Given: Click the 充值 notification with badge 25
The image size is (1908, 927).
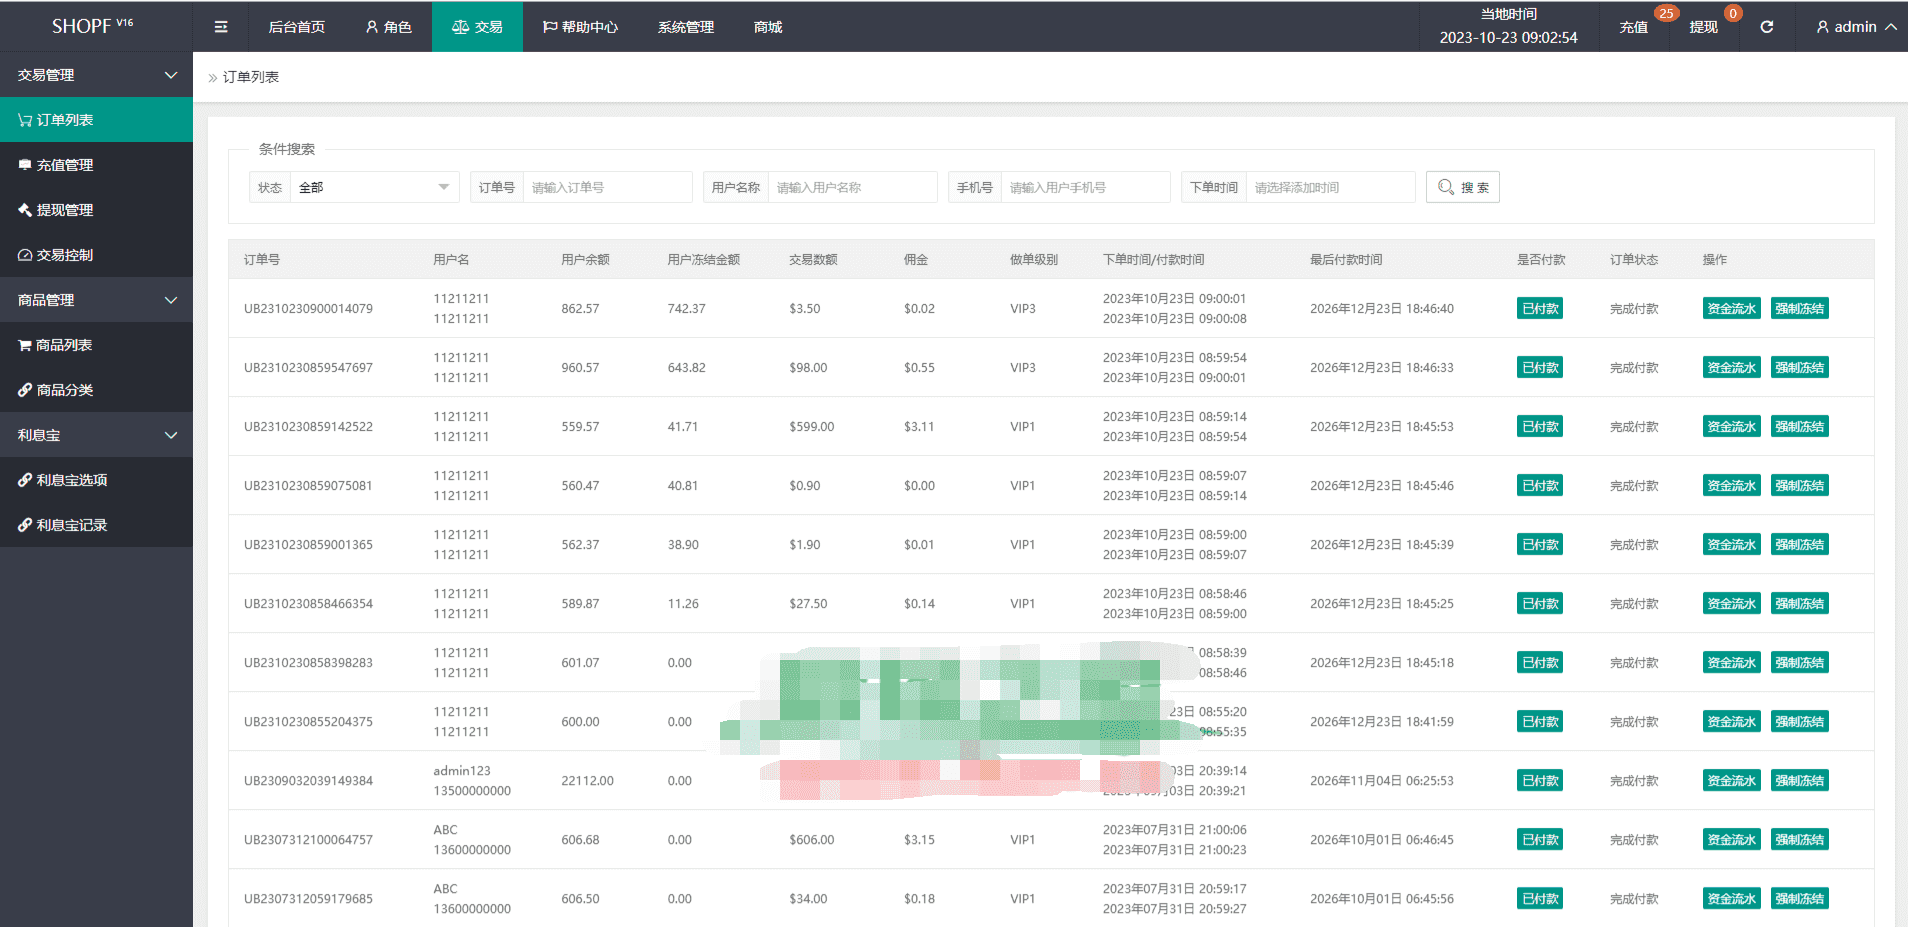Looking at the screenshot, I should pyautogui.click(x=1634, y=27).
